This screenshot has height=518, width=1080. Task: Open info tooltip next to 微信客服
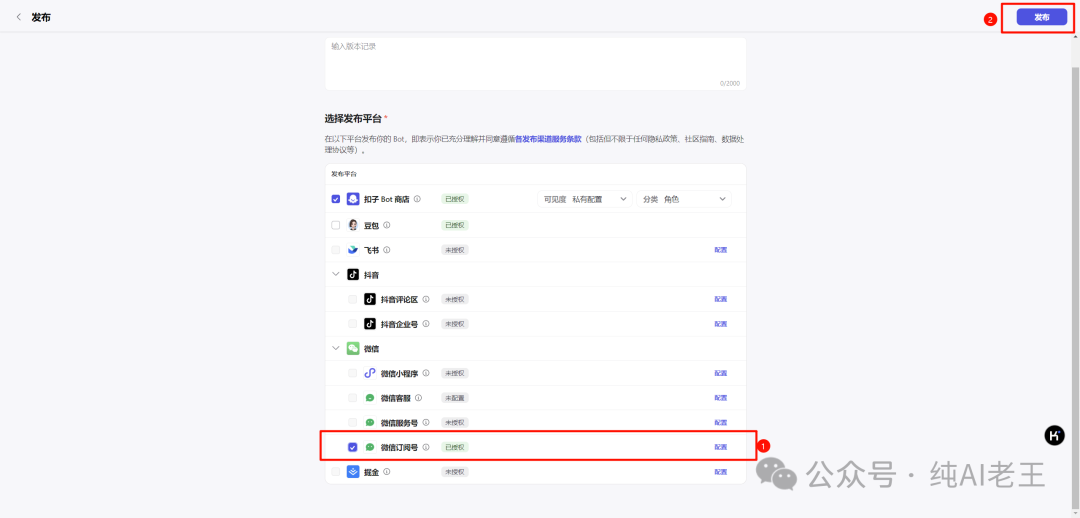click(418, 398)
